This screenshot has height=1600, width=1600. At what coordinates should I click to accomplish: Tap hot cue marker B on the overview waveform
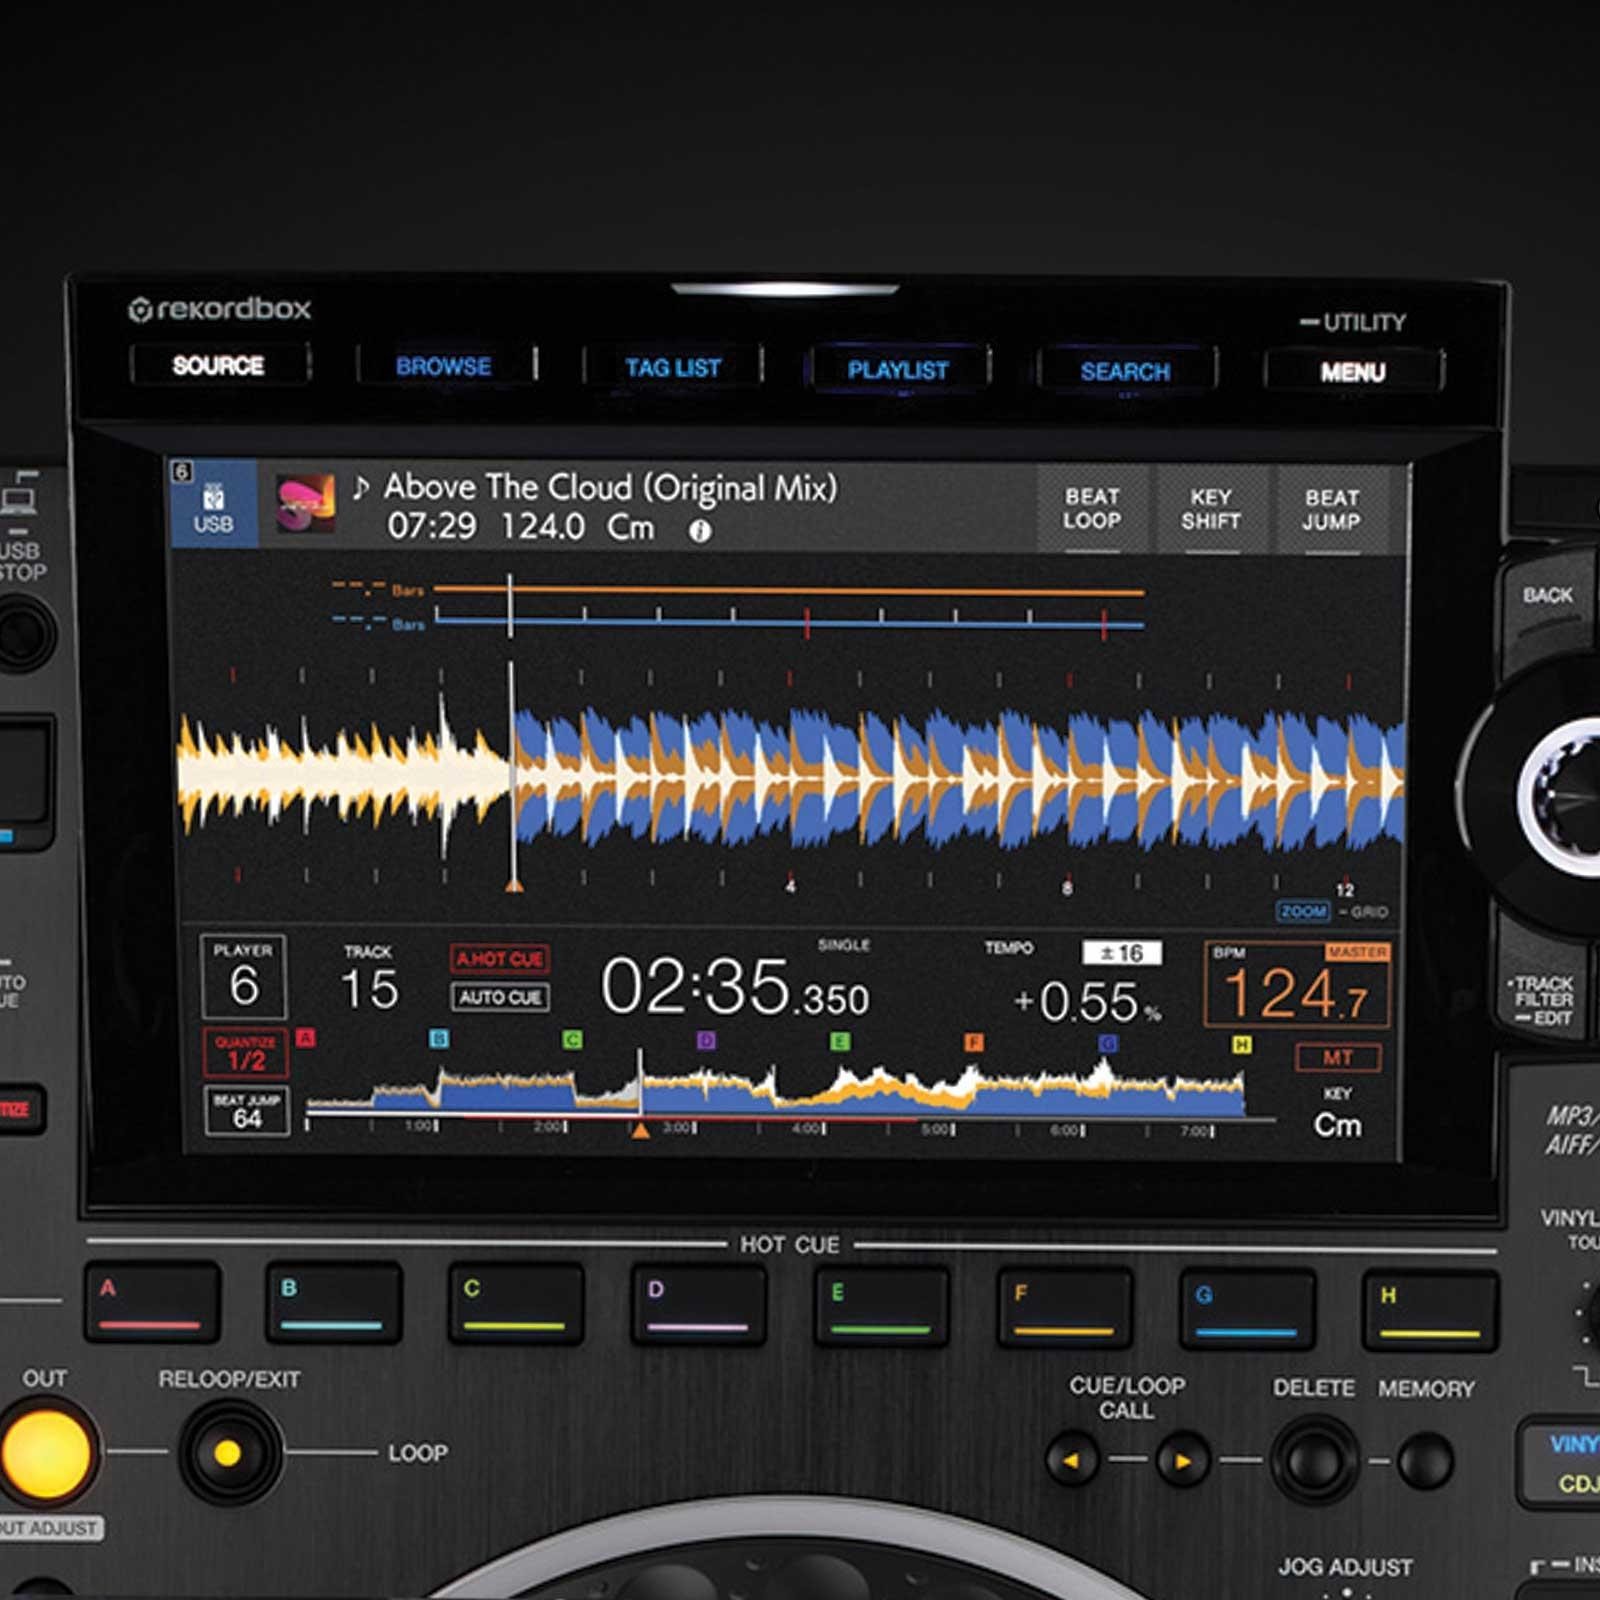[439, 1039]
